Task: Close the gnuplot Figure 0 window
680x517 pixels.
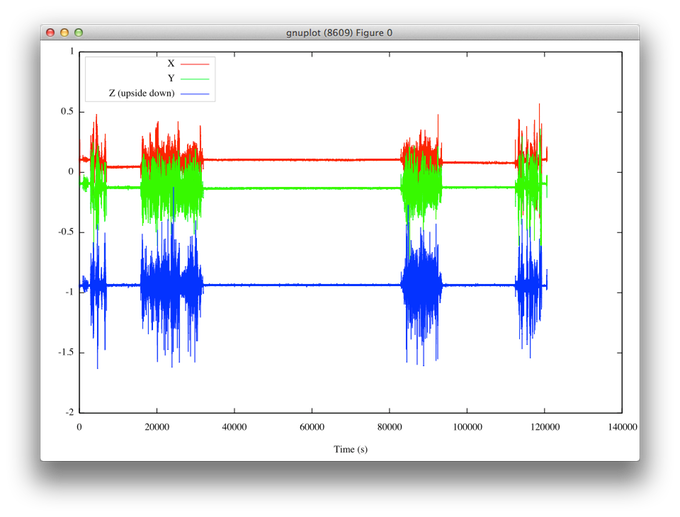Action: click(x=50, y=32)
